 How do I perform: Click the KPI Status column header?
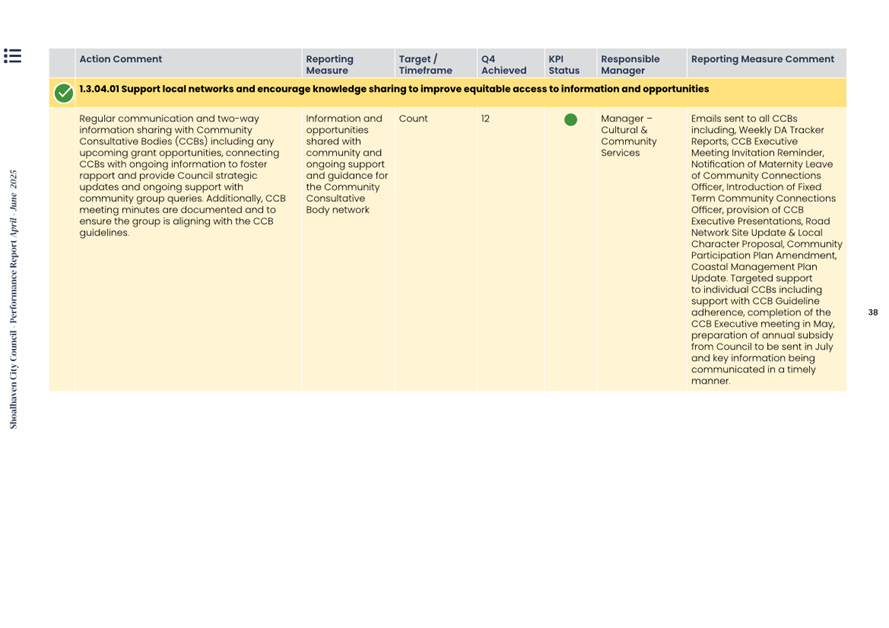click(563, 65)
